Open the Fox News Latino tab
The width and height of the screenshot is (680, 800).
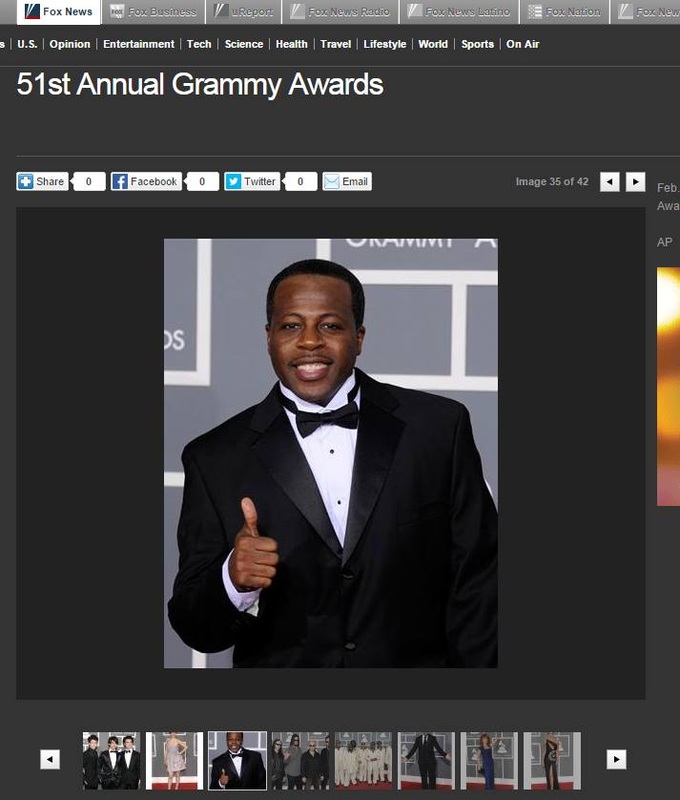[x=459, y=12]
